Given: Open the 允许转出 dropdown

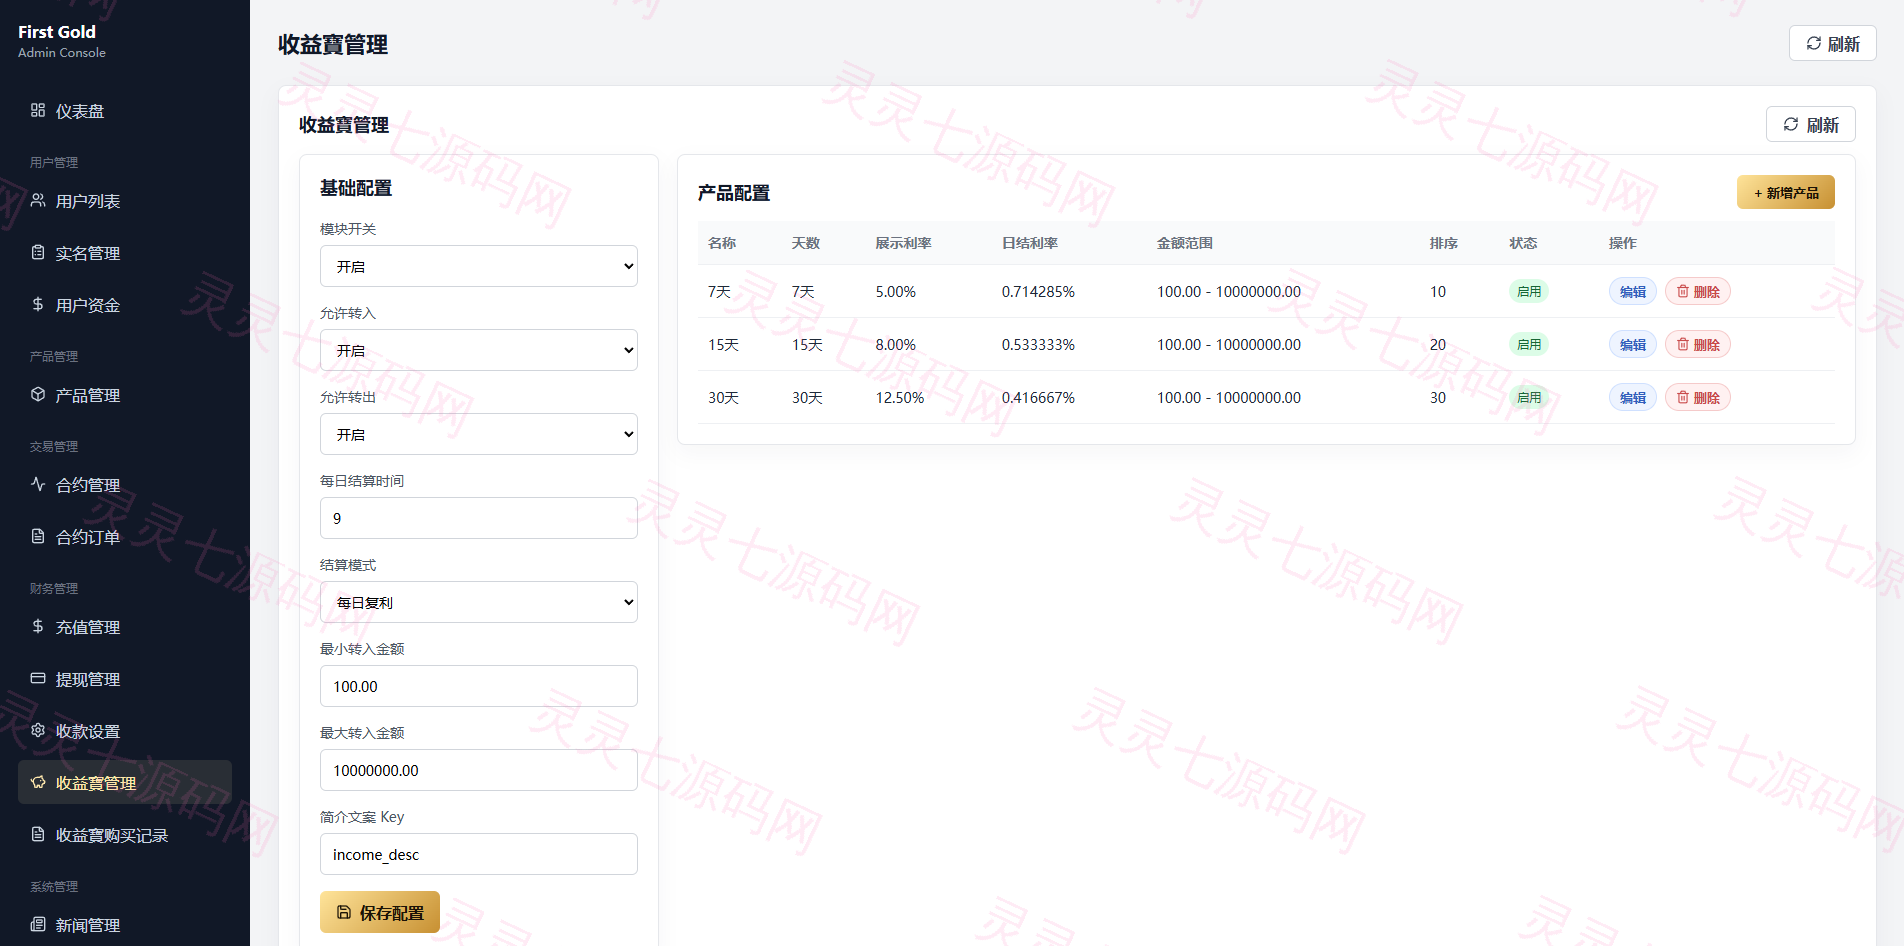Looking at the screenshot, I should (x=479, y=434).
